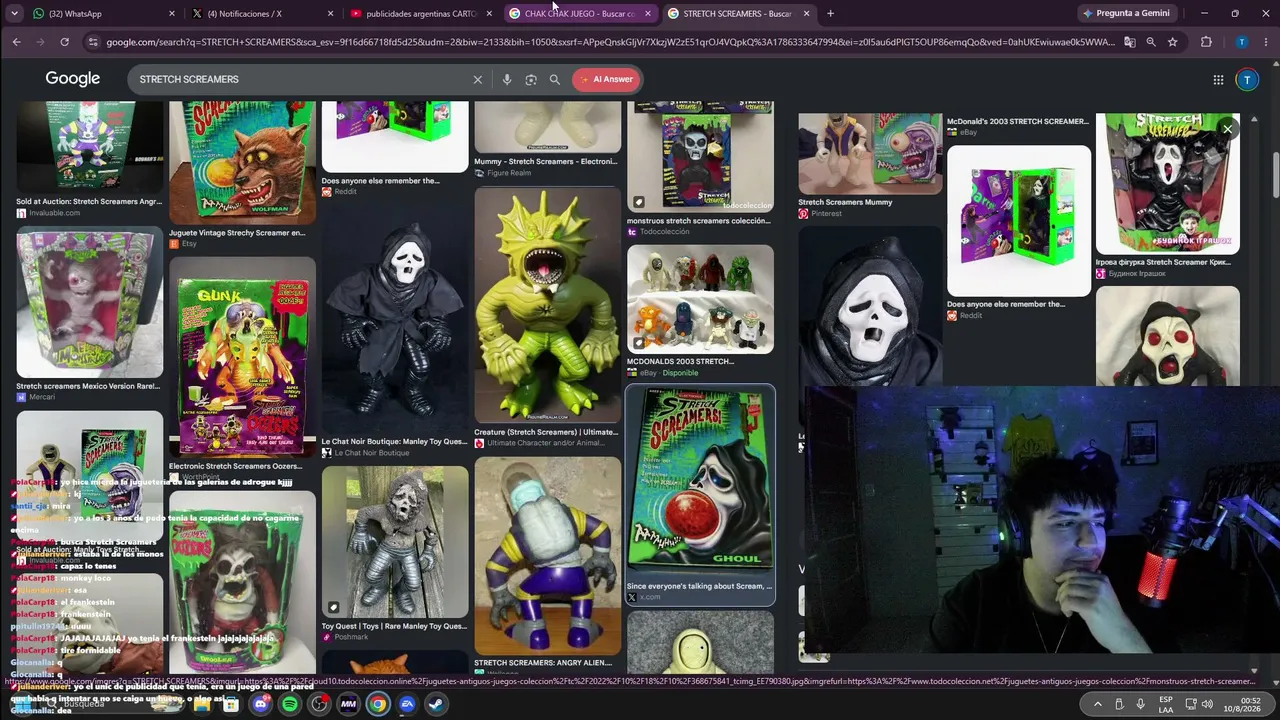The width and height of the screenshot is (1280, 720).
Task: Open the green Creature figure image
Action: (x=548, y=304)
